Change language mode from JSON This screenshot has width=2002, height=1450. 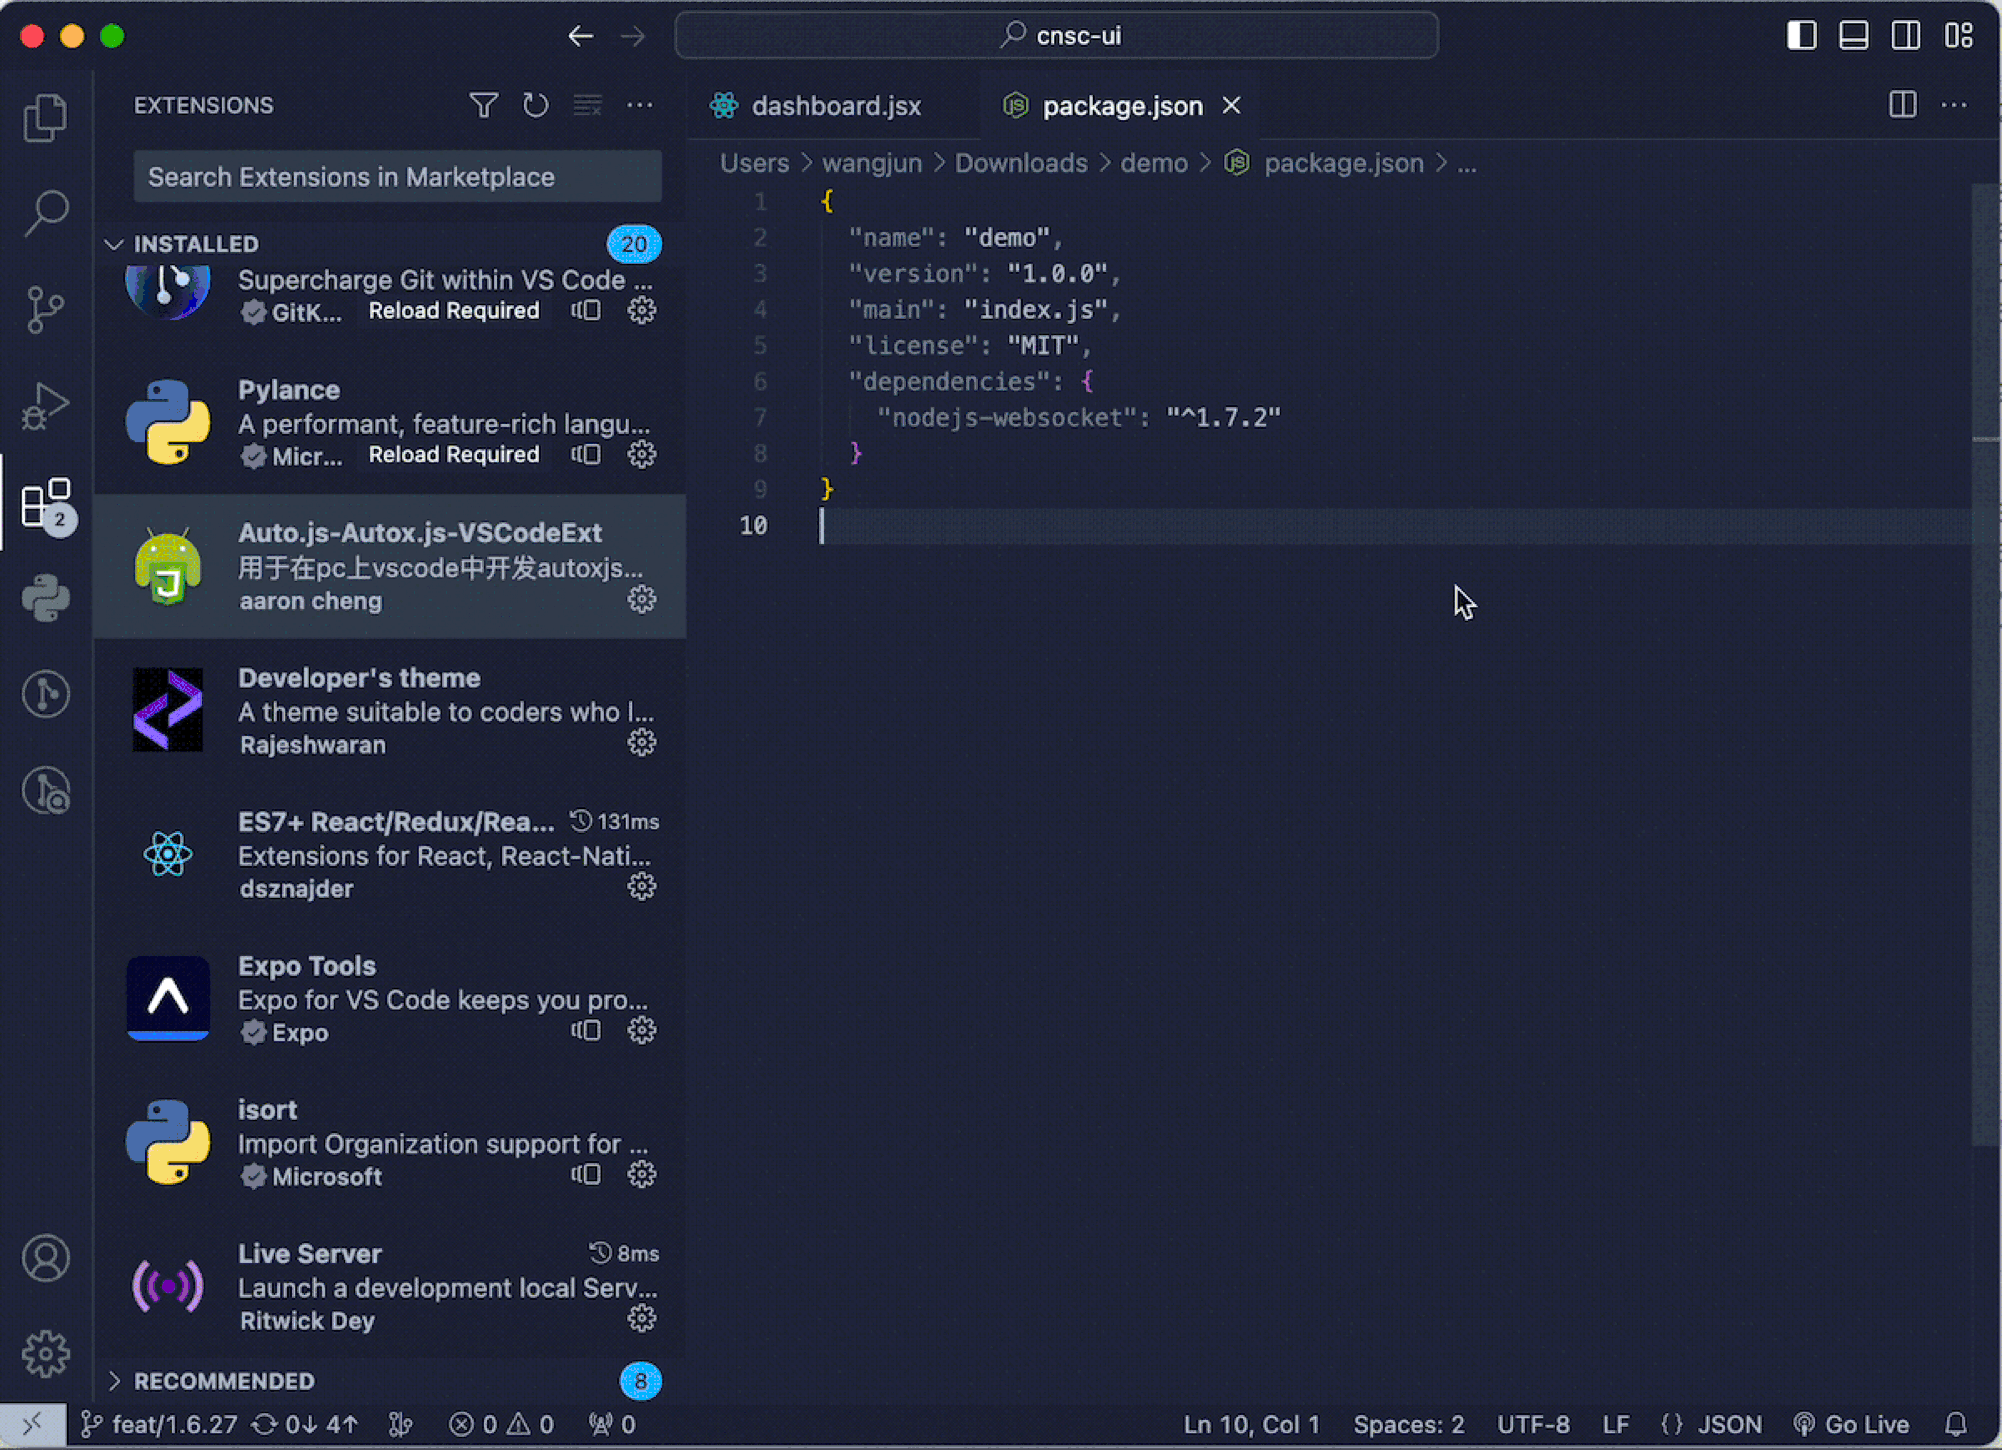point(1730,1424)
